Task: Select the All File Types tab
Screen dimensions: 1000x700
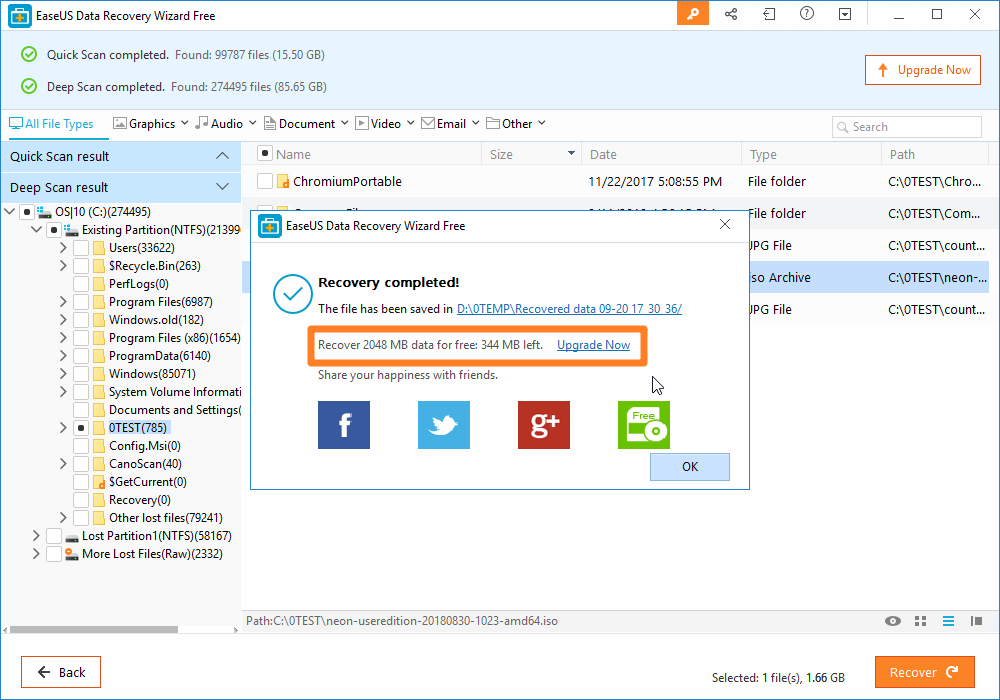Action: coord(51,124)
